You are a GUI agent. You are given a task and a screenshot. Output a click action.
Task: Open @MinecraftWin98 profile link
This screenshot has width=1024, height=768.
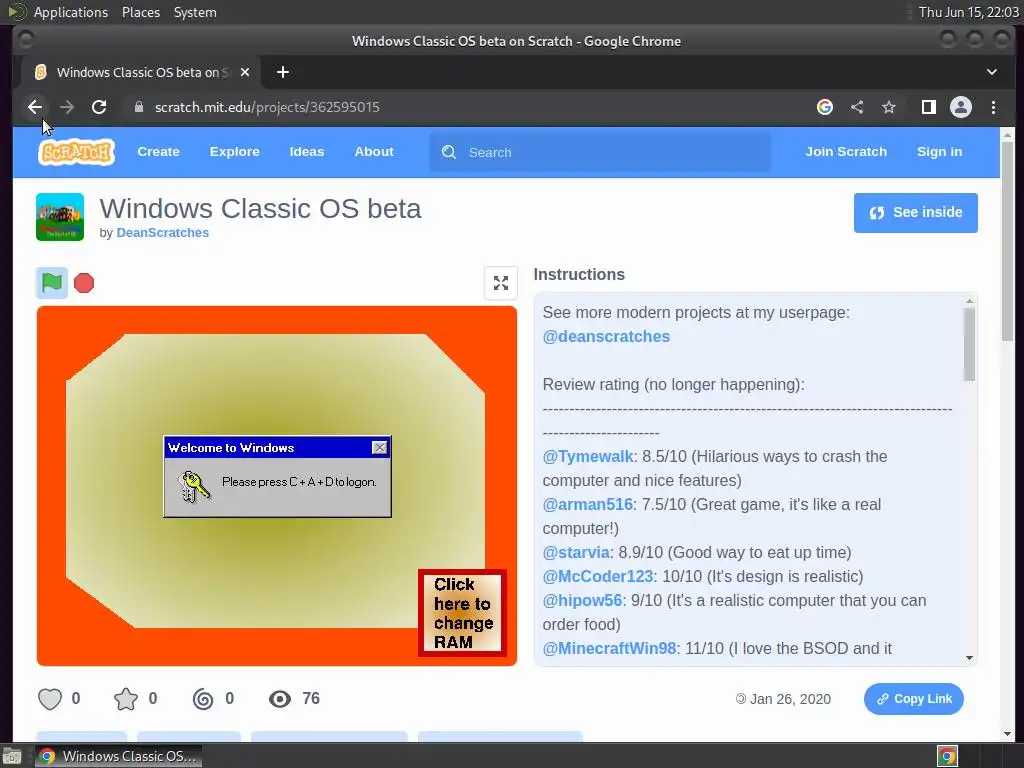[x=609, y=648]
